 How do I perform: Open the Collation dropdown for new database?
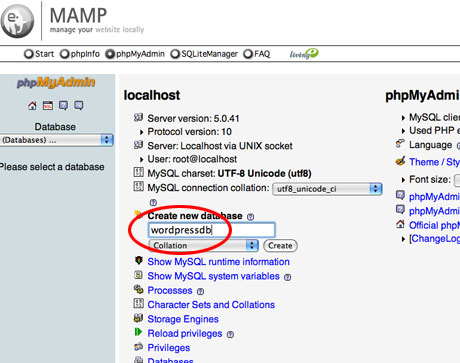point(203,246)
